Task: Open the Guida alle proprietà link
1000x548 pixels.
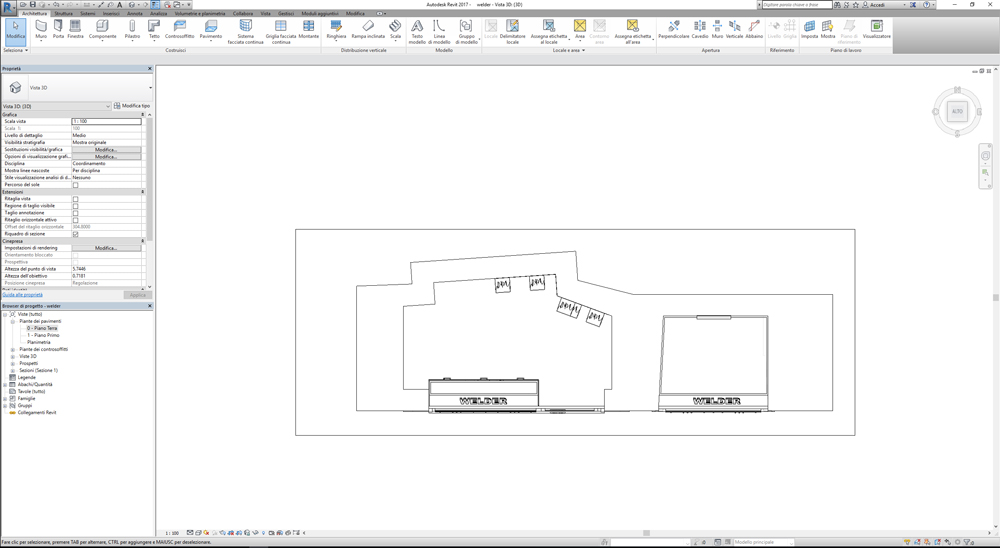Action: point(22,295)
